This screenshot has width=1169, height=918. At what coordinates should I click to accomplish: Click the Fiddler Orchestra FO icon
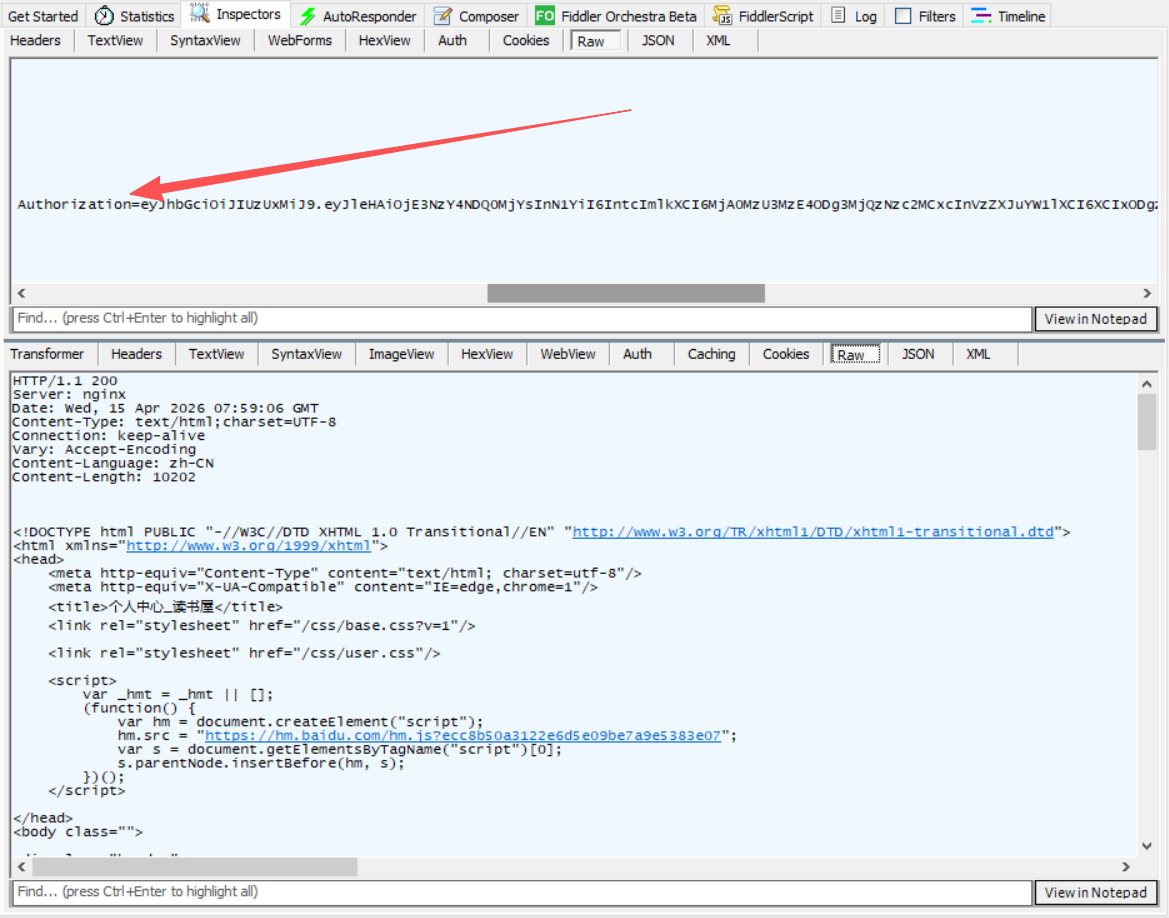coord(545,16)
